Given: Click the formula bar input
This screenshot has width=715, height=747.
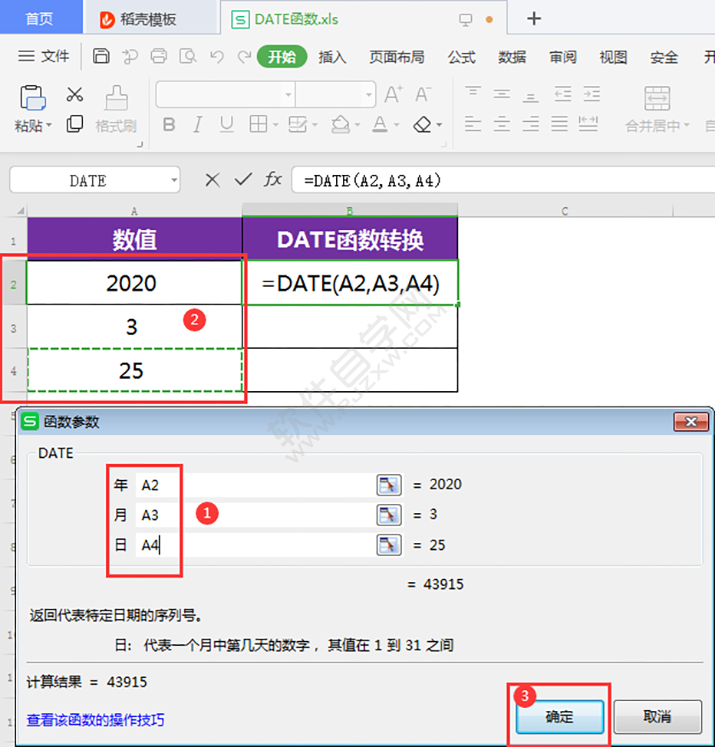Looking at the screenshot, I should (x=503, y=180).
